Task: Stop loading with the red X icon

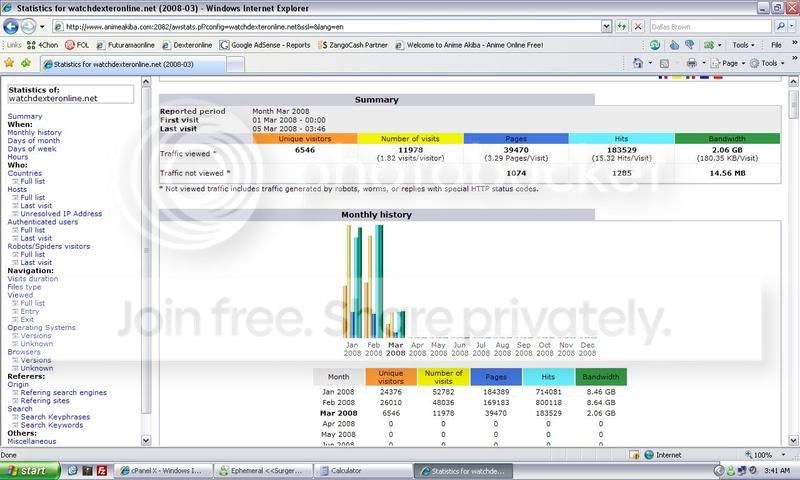Action: [x=638, y=27]
